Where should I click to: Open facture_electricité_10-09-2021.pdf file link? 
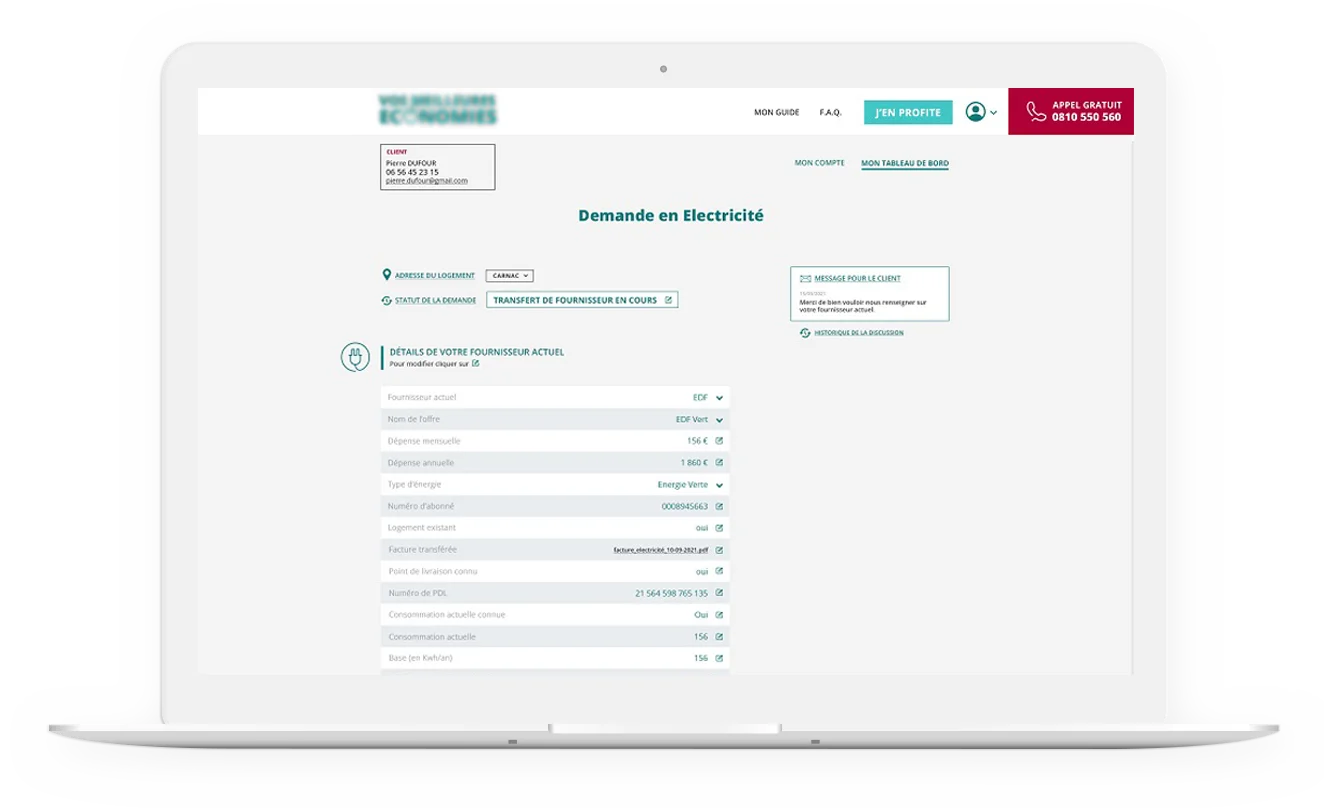[x=661, y=550]
